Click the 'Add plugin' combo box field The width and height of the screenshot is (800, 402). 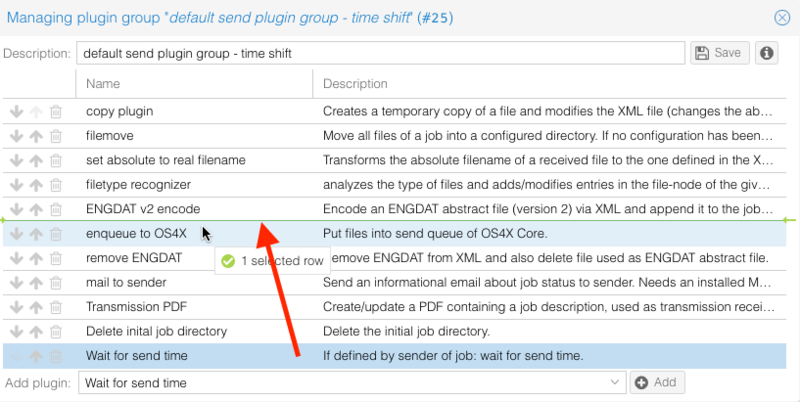(340, 383)
